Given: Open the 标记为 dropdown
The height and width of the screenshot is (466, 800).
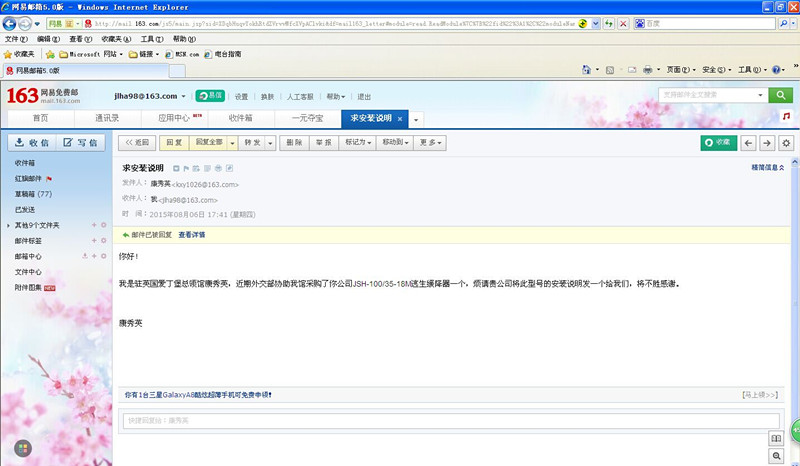Looking at the screenshot, I should [x=358, y=143].
